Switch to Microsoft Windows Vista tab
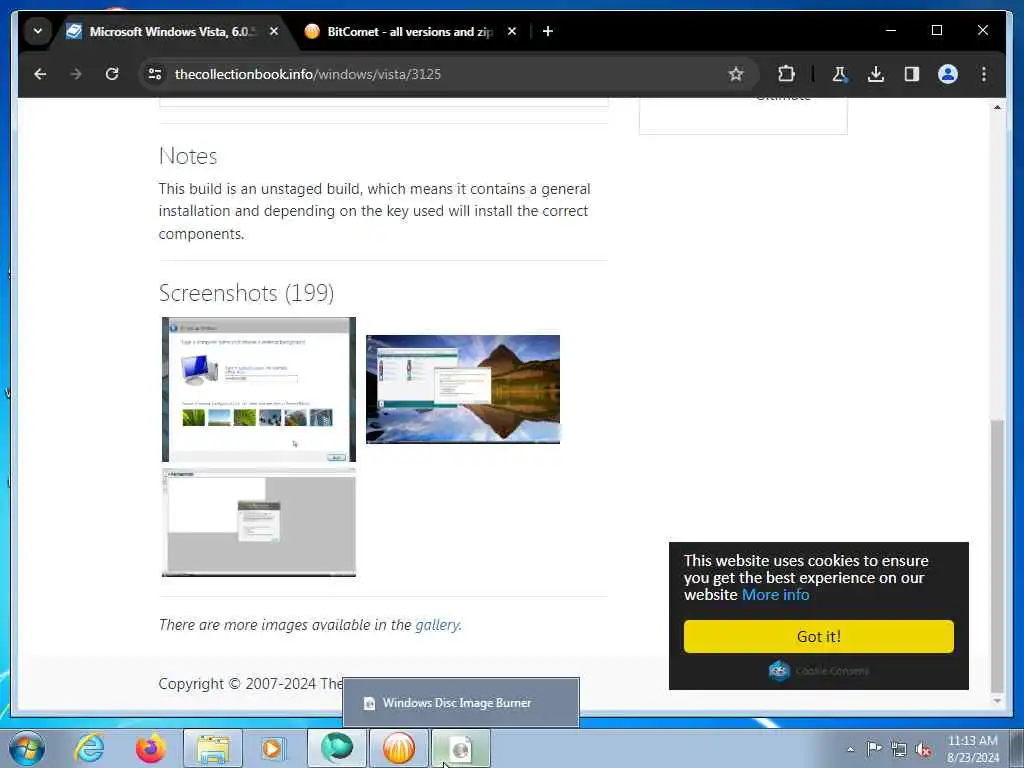Screen dimensions: 1024x768 pyautogui.click(x=172, y=31)
